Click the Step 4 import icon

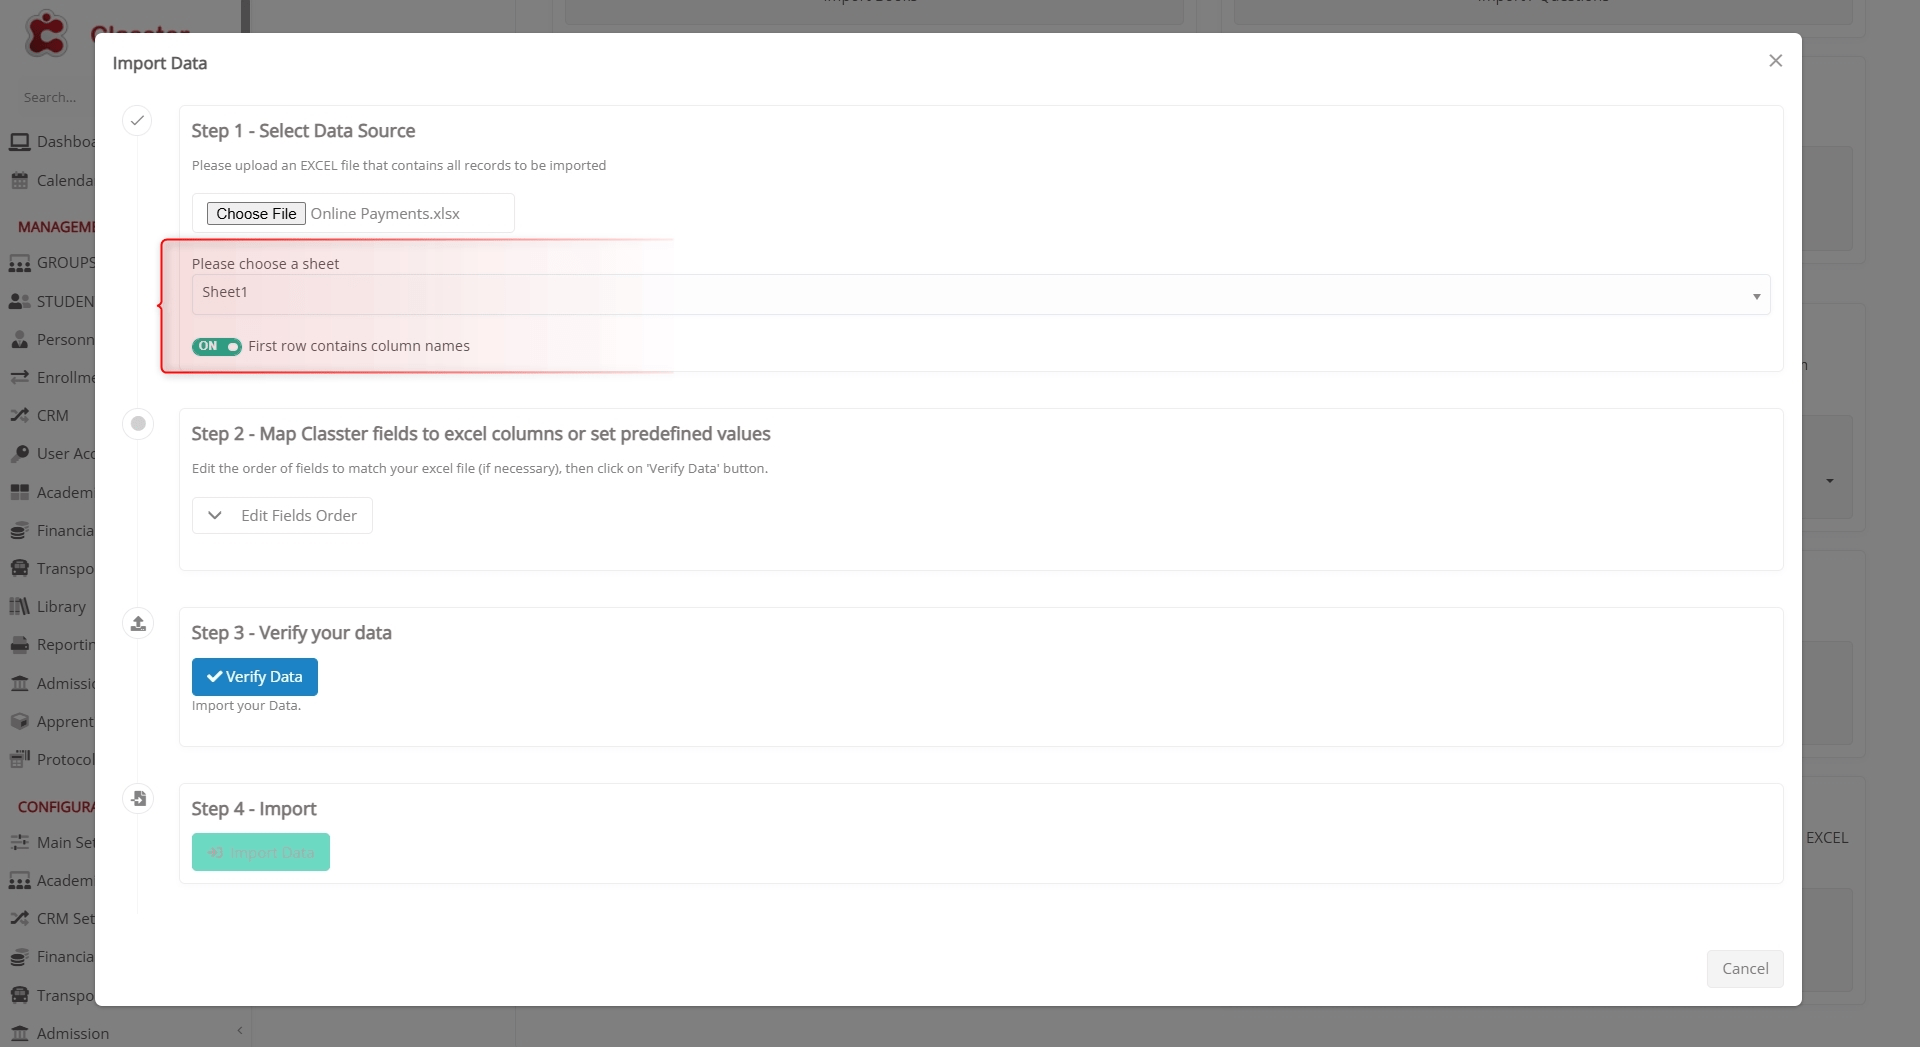tap(138, 798)
